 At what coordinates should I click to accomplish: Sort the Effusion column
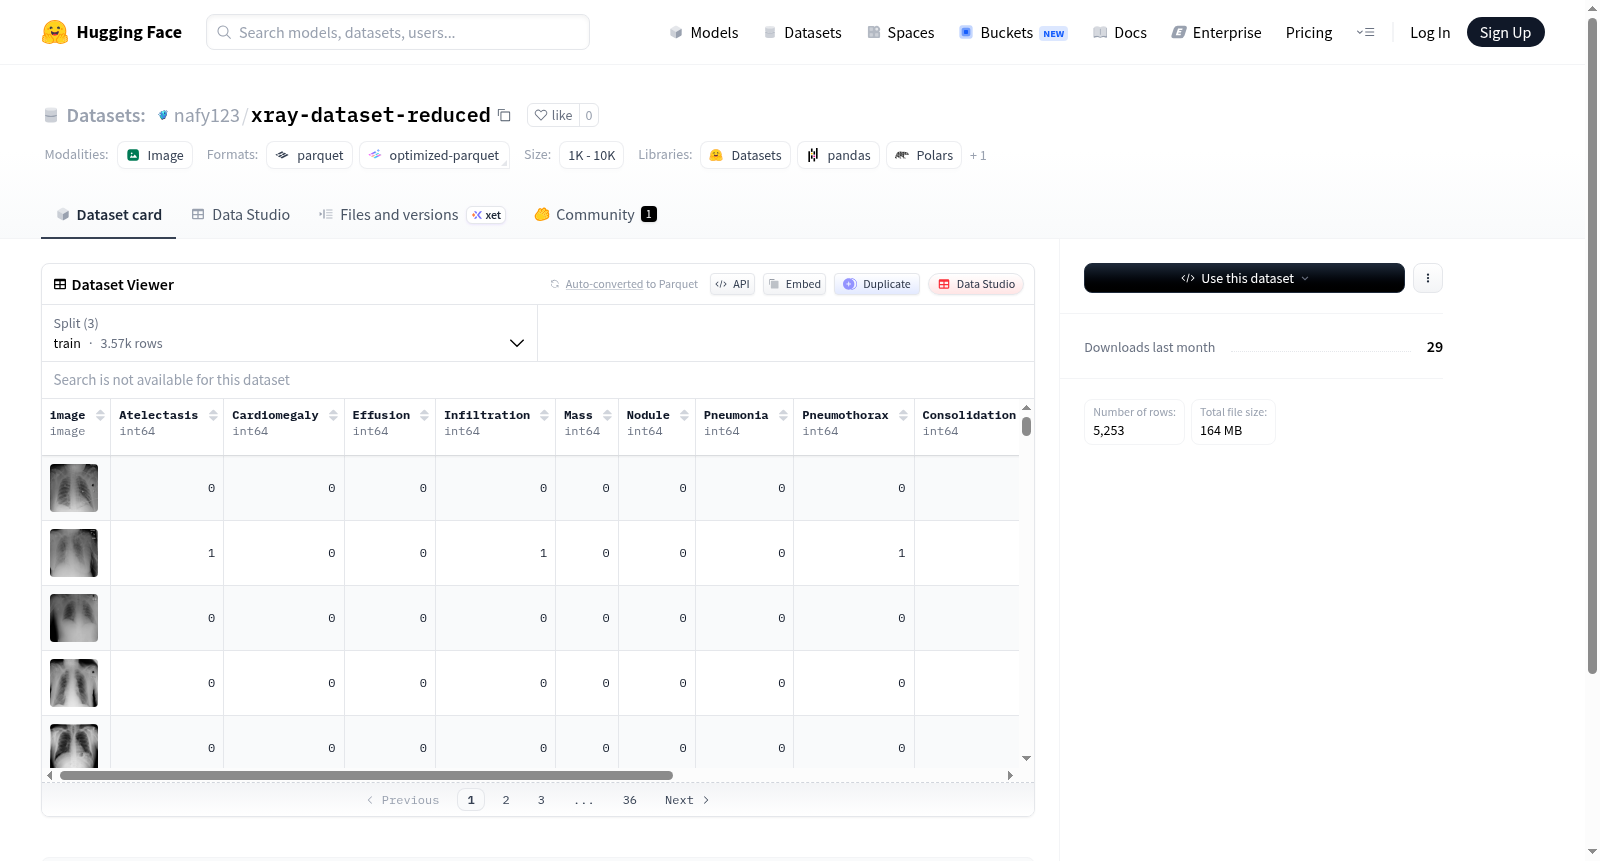point(425,415)
